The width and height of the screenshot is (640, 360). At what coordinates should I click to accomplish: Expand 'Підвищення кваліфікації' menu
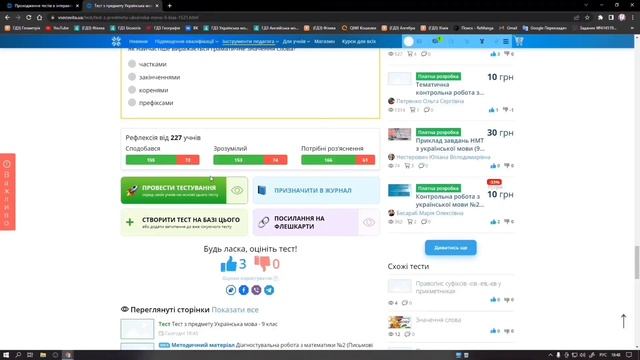pos(186,41)
